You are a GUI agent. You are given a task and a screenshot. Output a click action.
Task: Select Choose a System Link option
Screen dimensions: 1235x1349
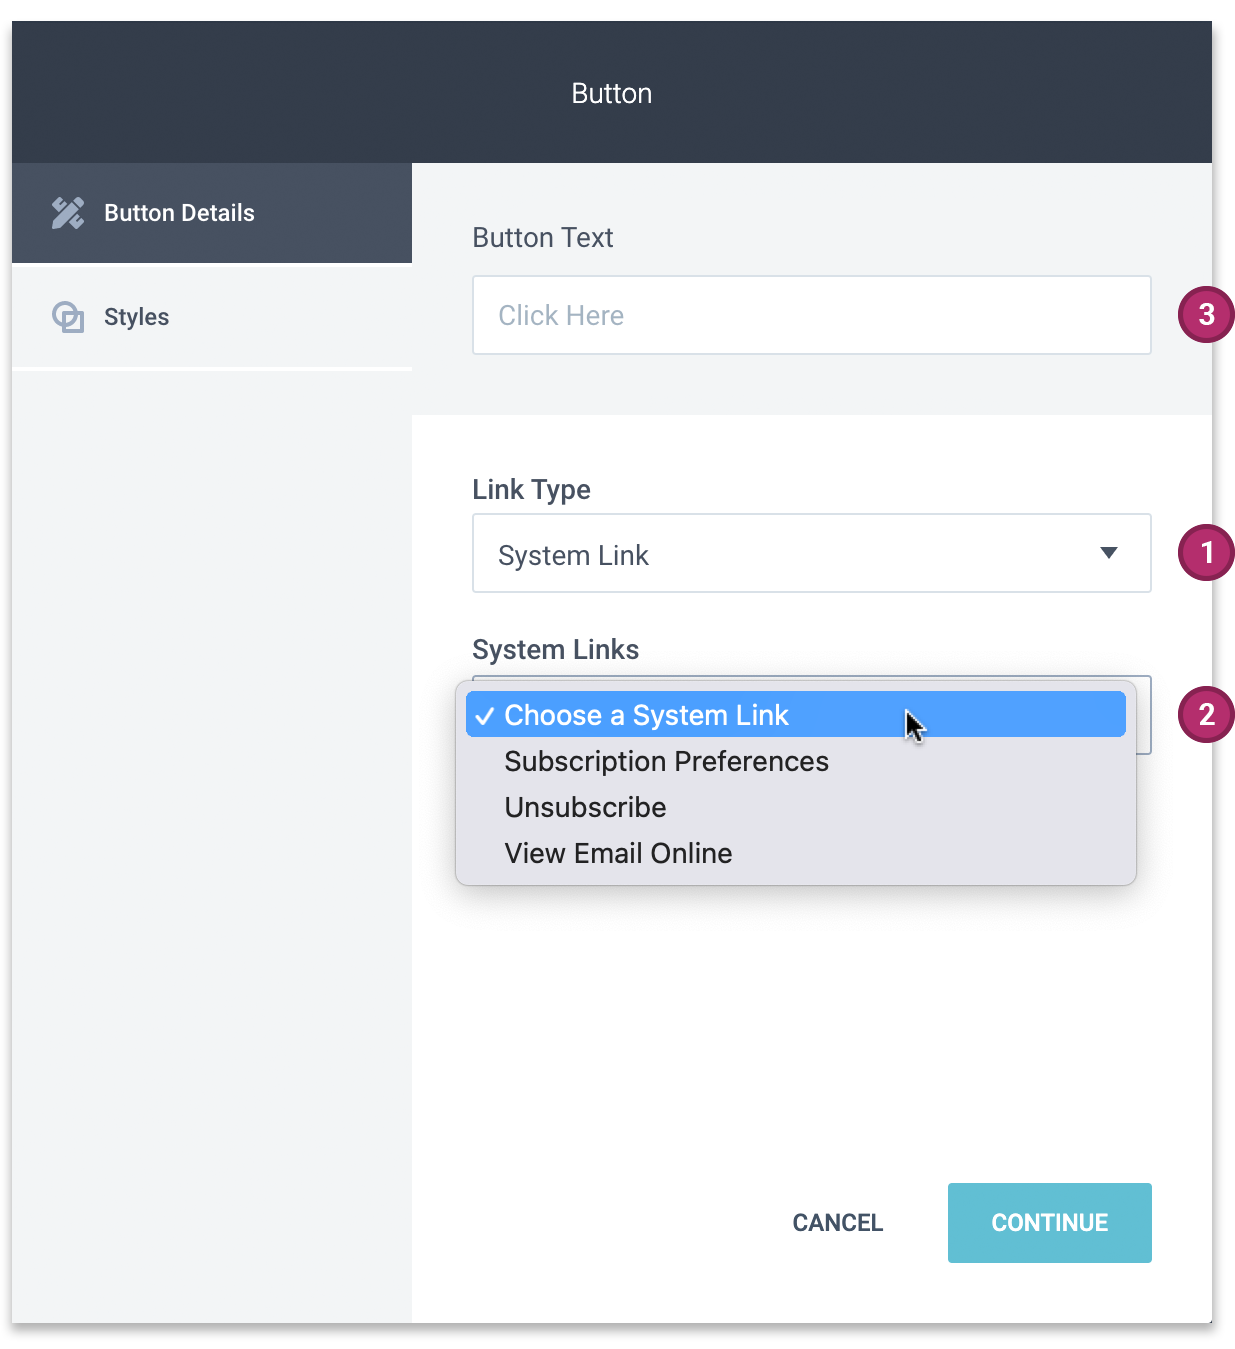pos(796,715)
